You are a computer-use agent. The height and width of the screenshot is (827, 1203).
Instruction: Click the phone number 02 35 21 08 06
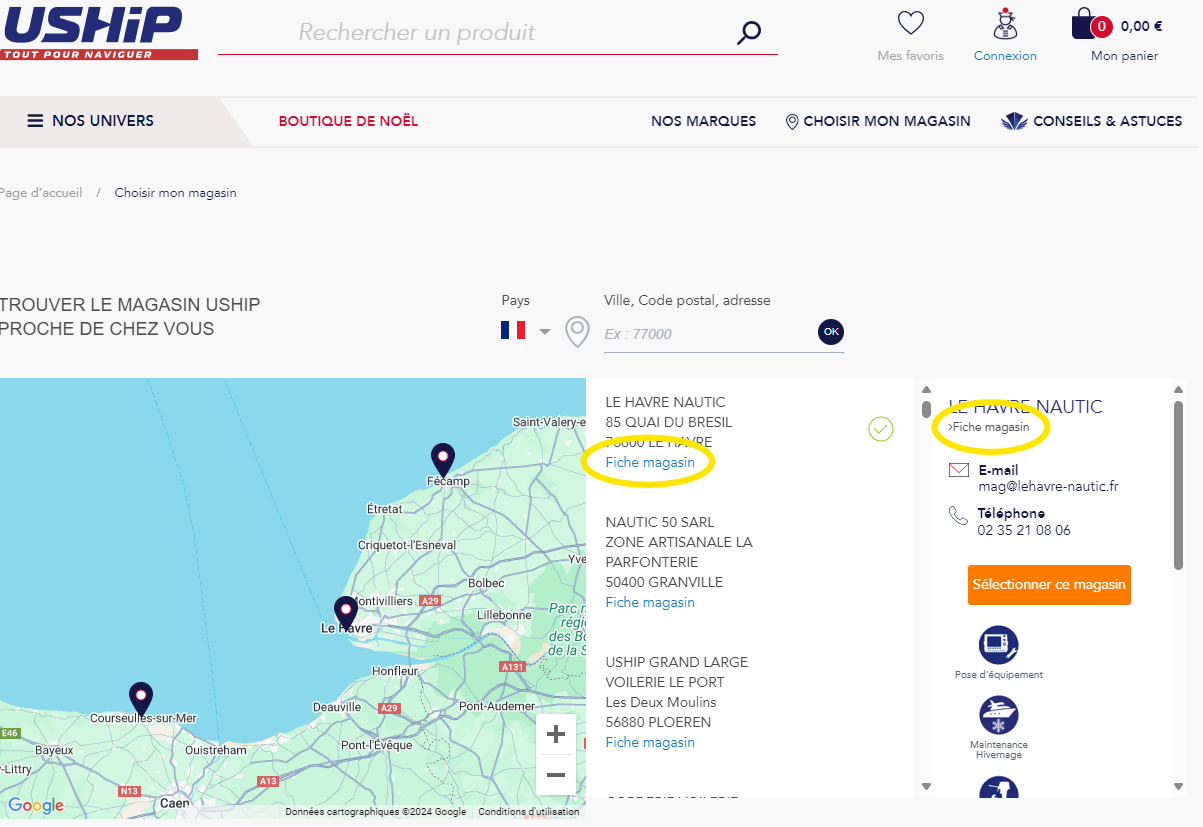1024,530
